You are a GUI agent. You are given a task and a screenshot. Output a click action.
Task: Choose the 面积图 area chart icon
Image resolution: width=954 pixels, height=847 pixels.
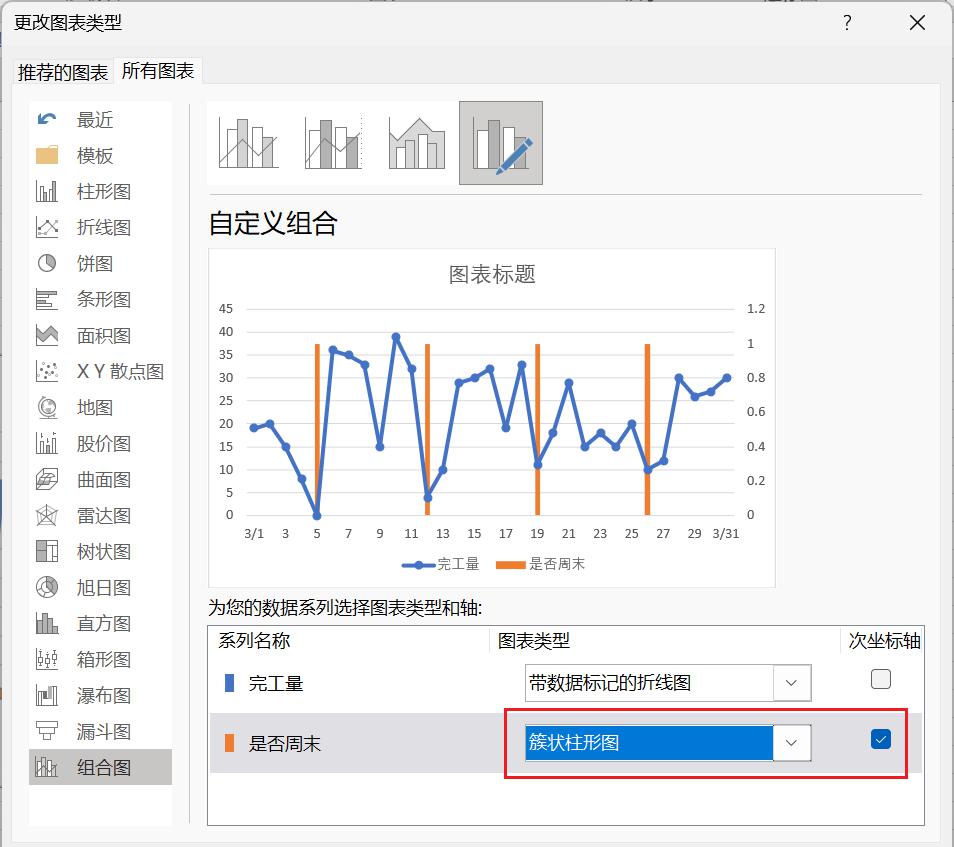point(47,335)
